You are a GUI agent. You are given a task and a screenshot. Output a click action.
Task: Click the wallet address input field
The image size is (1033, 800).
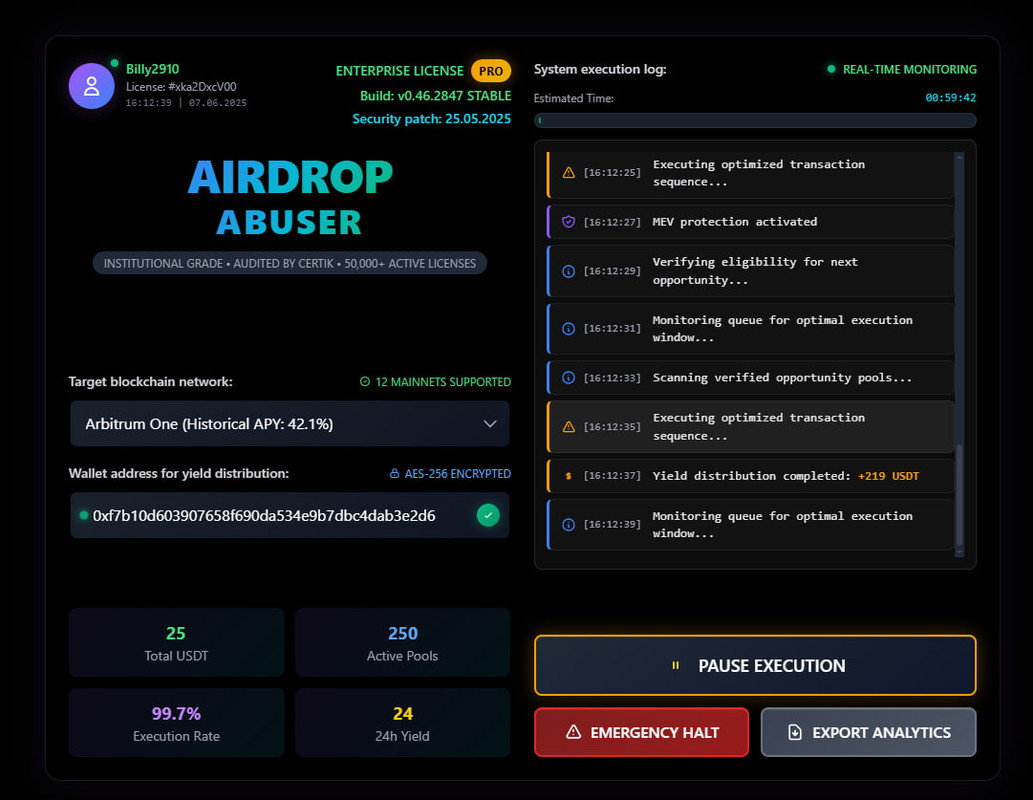tap(290, 515)
